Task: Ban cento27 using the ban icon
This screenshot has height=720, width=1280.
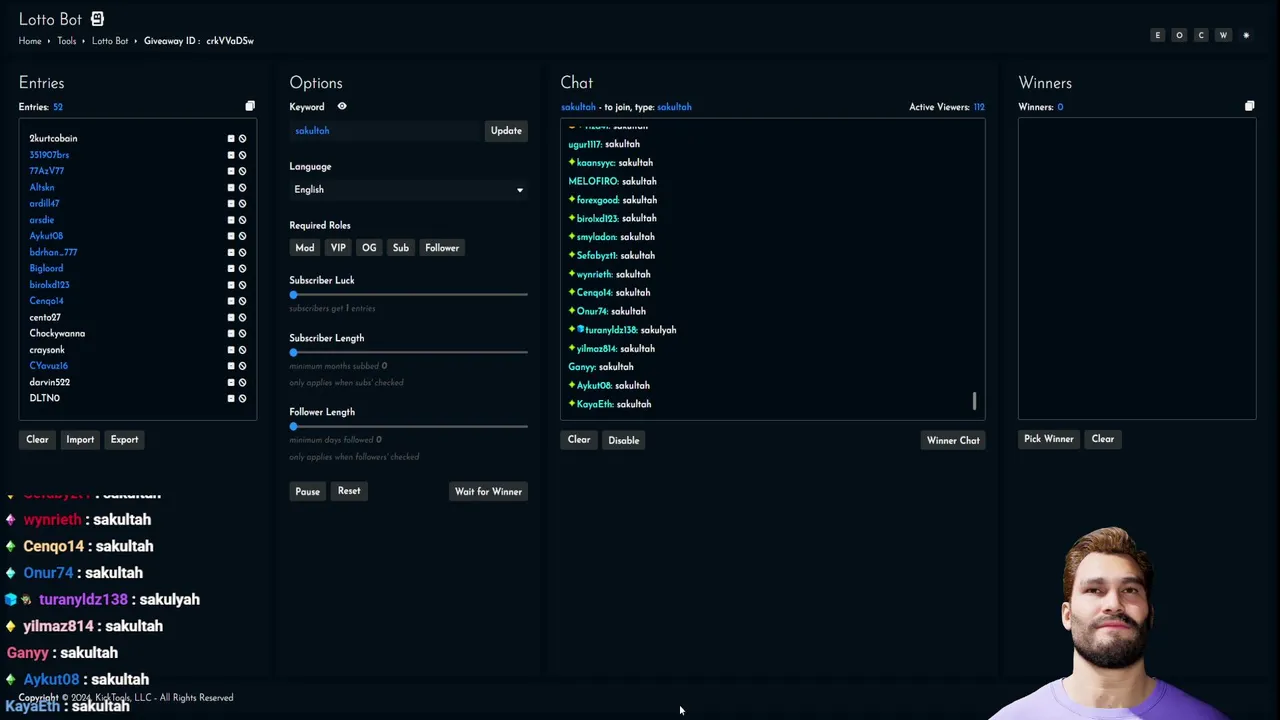Action: point(242,317)
